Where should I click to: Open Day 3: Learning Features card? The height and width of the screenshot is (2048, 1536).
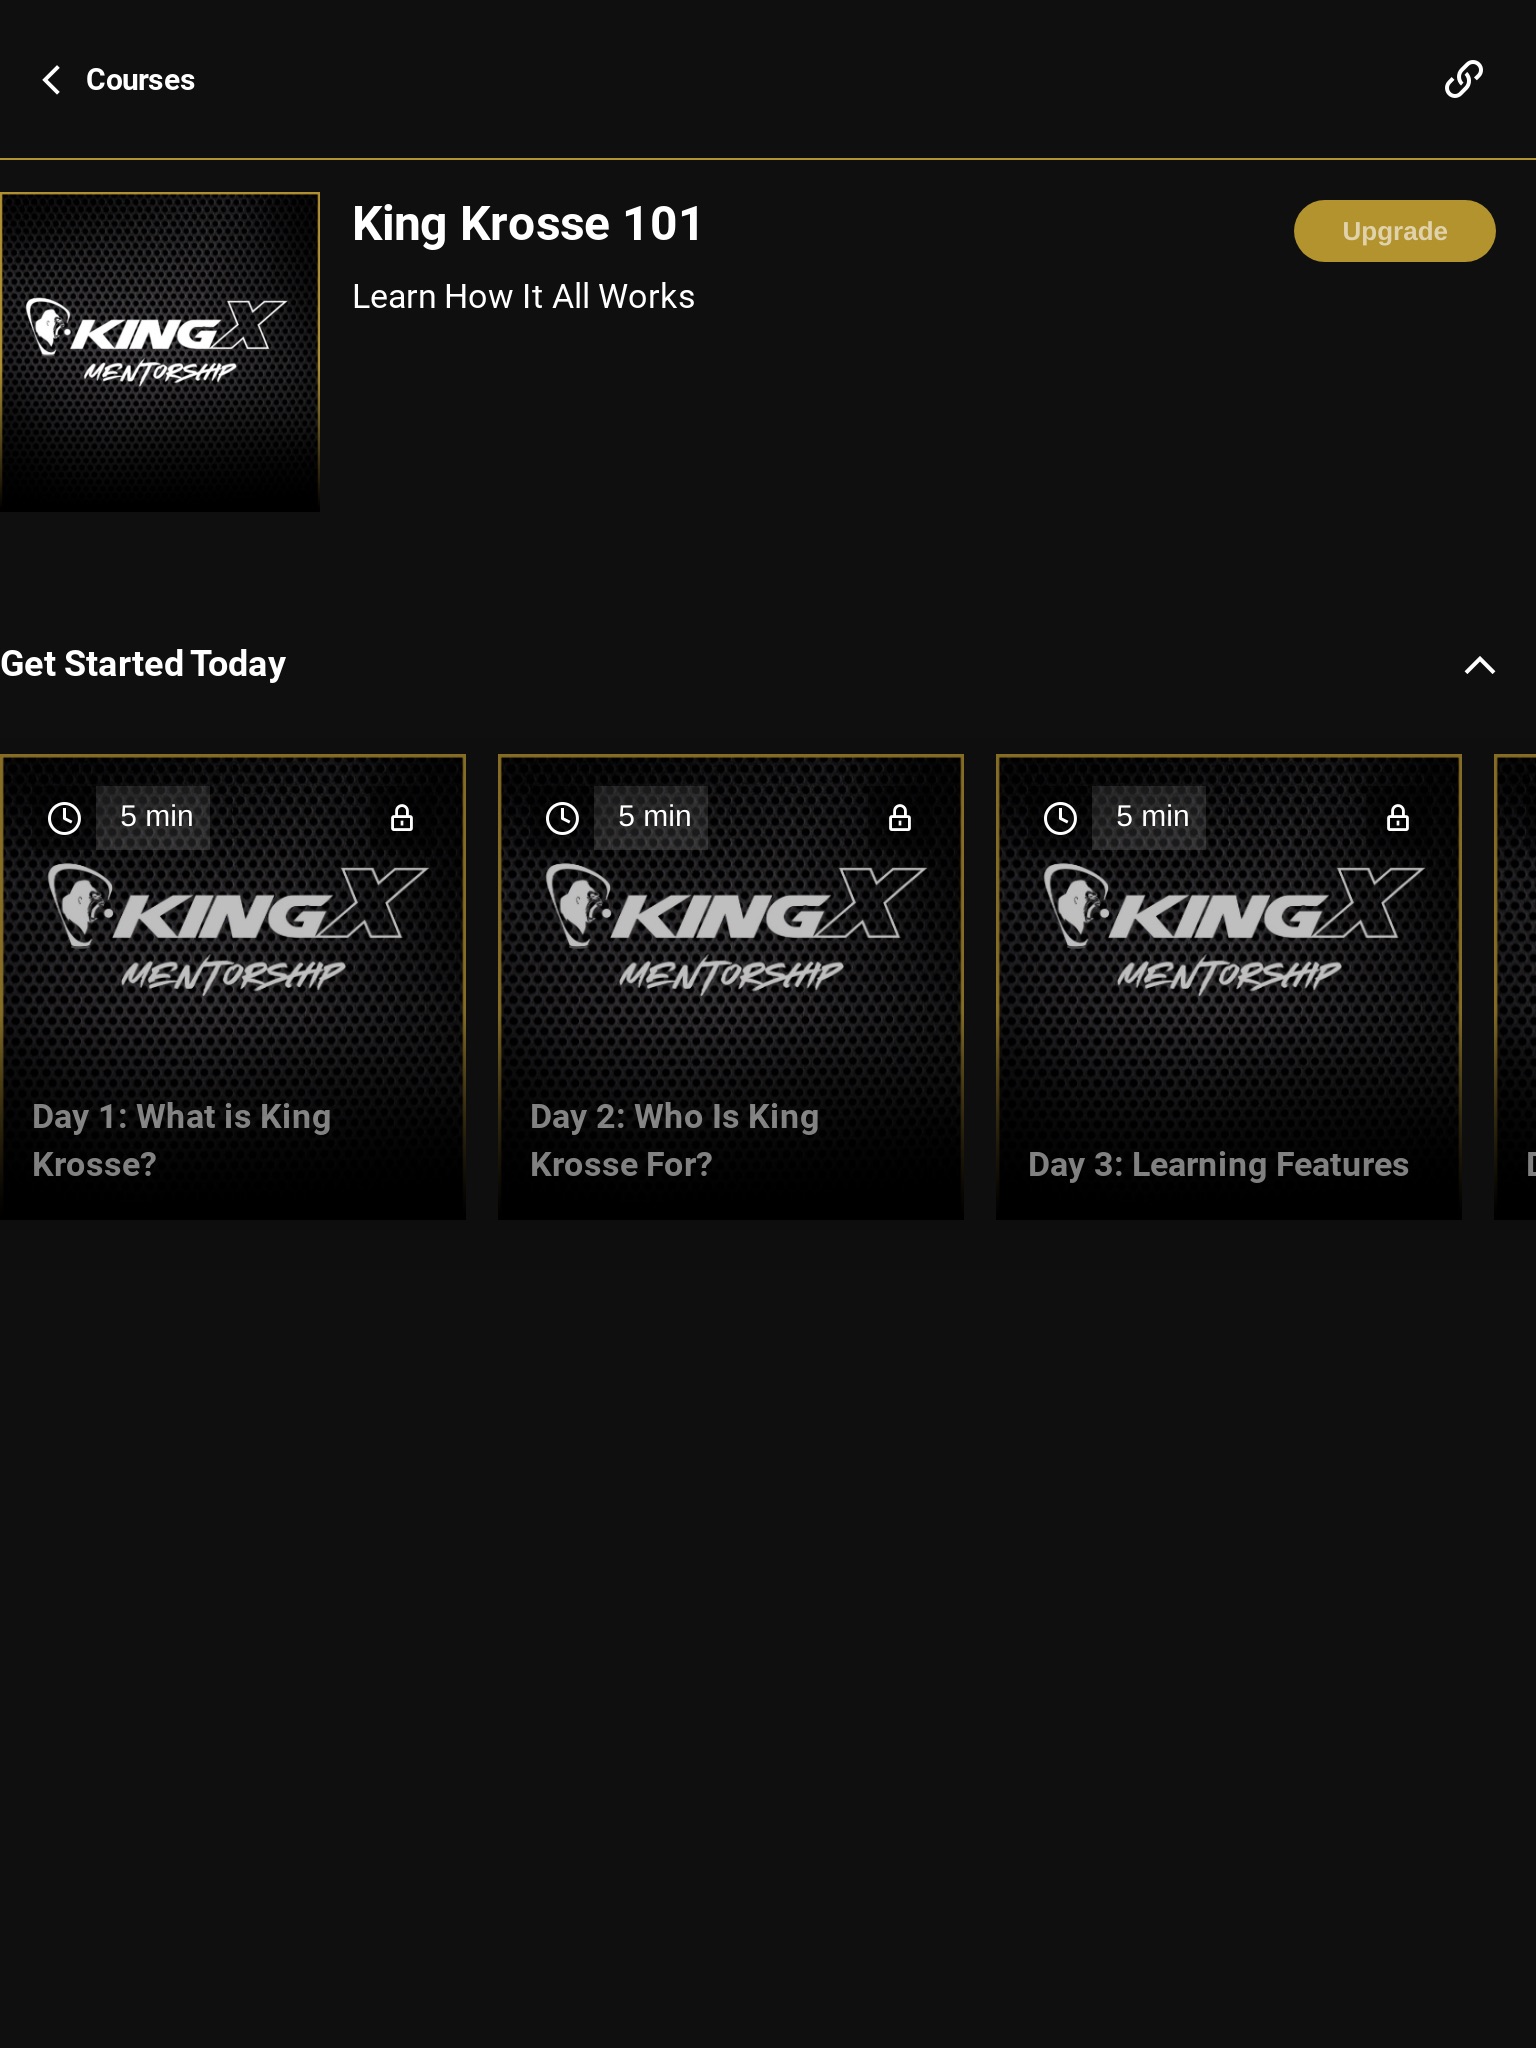[1229, 987]
